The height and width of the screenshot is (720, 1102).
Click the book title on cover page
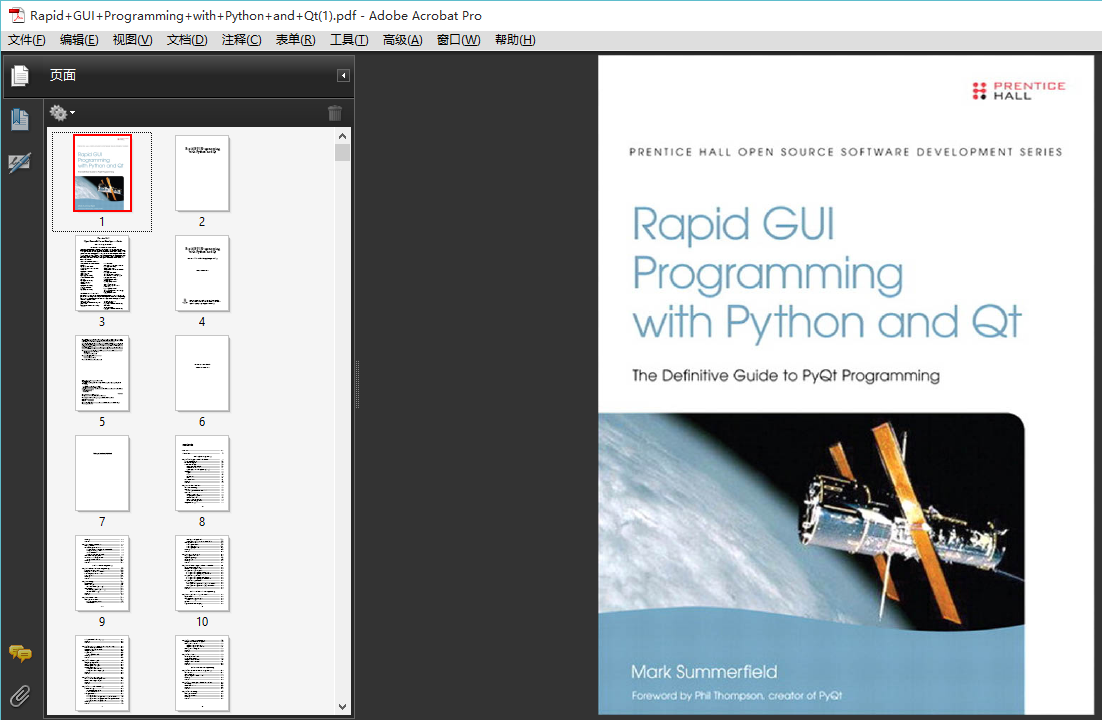[826, 273]
